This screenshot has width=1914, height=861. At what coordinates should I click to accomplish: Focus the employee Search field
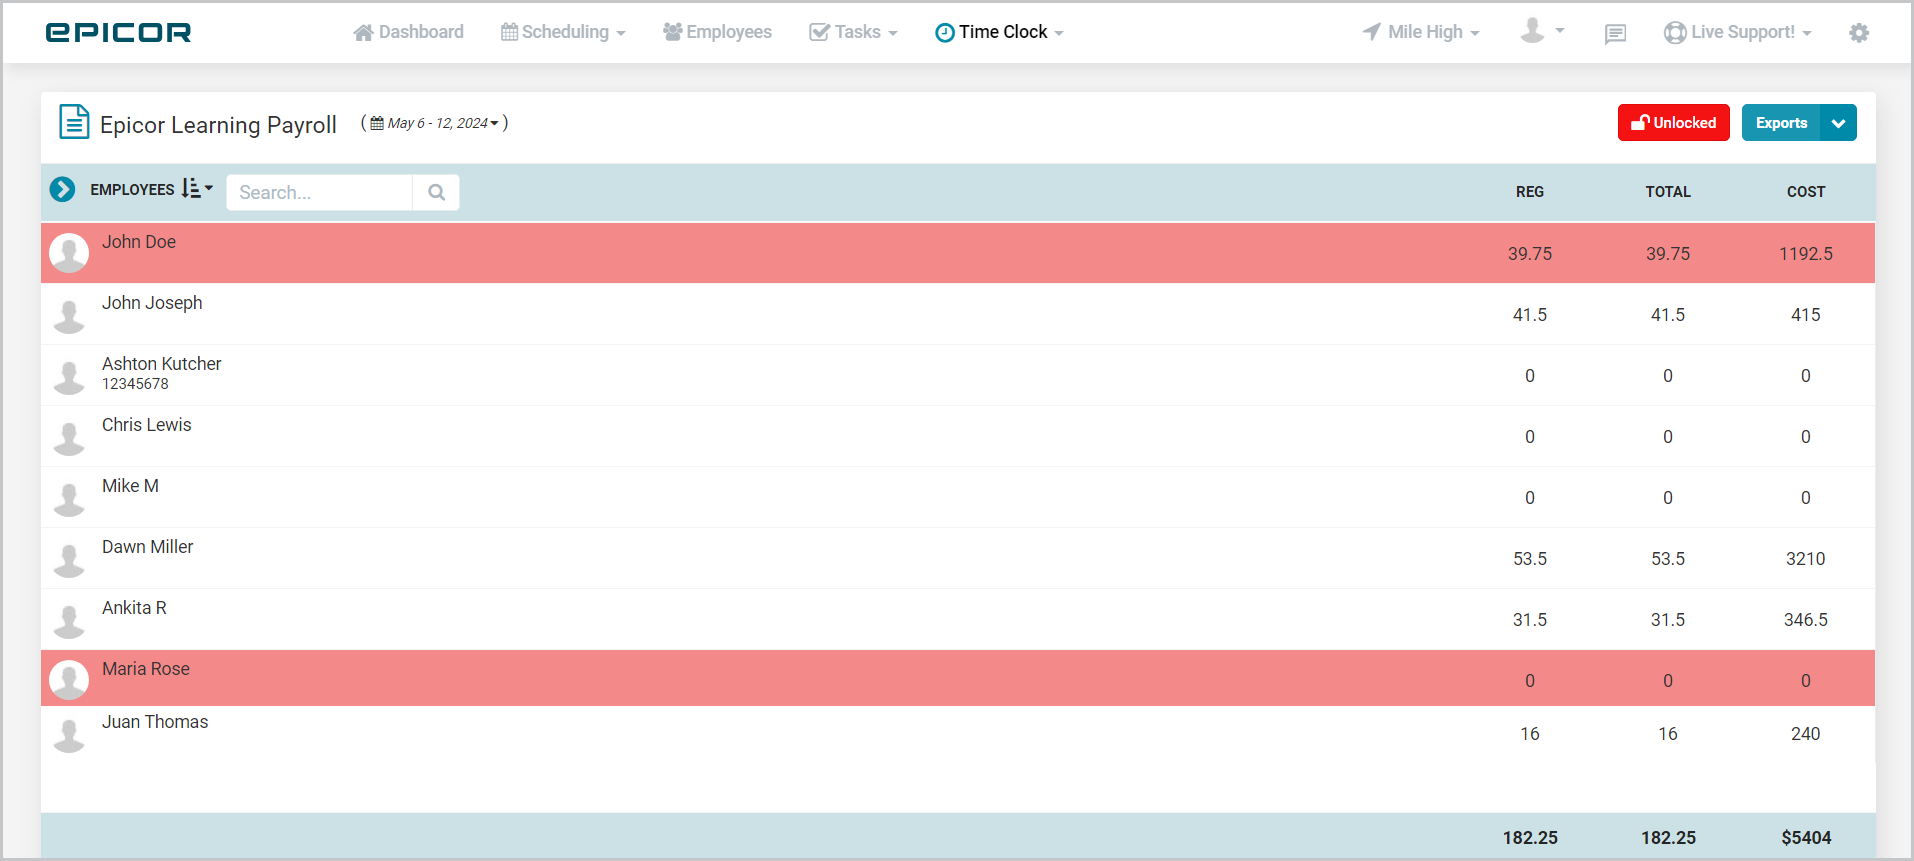[x=320, y=193]
